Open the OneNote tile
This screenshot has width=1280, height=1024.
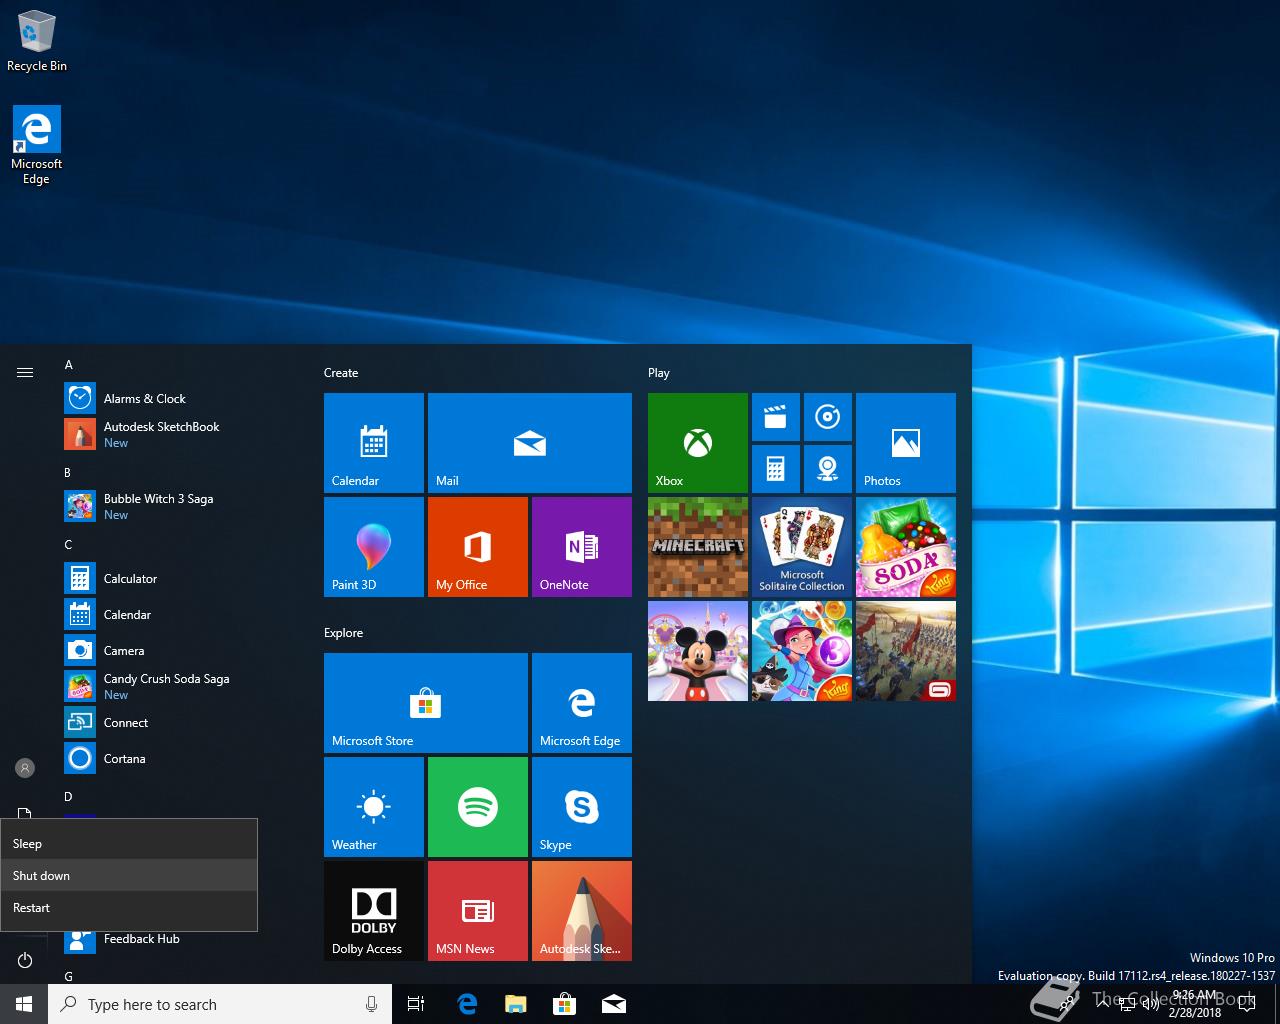(582, 547)
